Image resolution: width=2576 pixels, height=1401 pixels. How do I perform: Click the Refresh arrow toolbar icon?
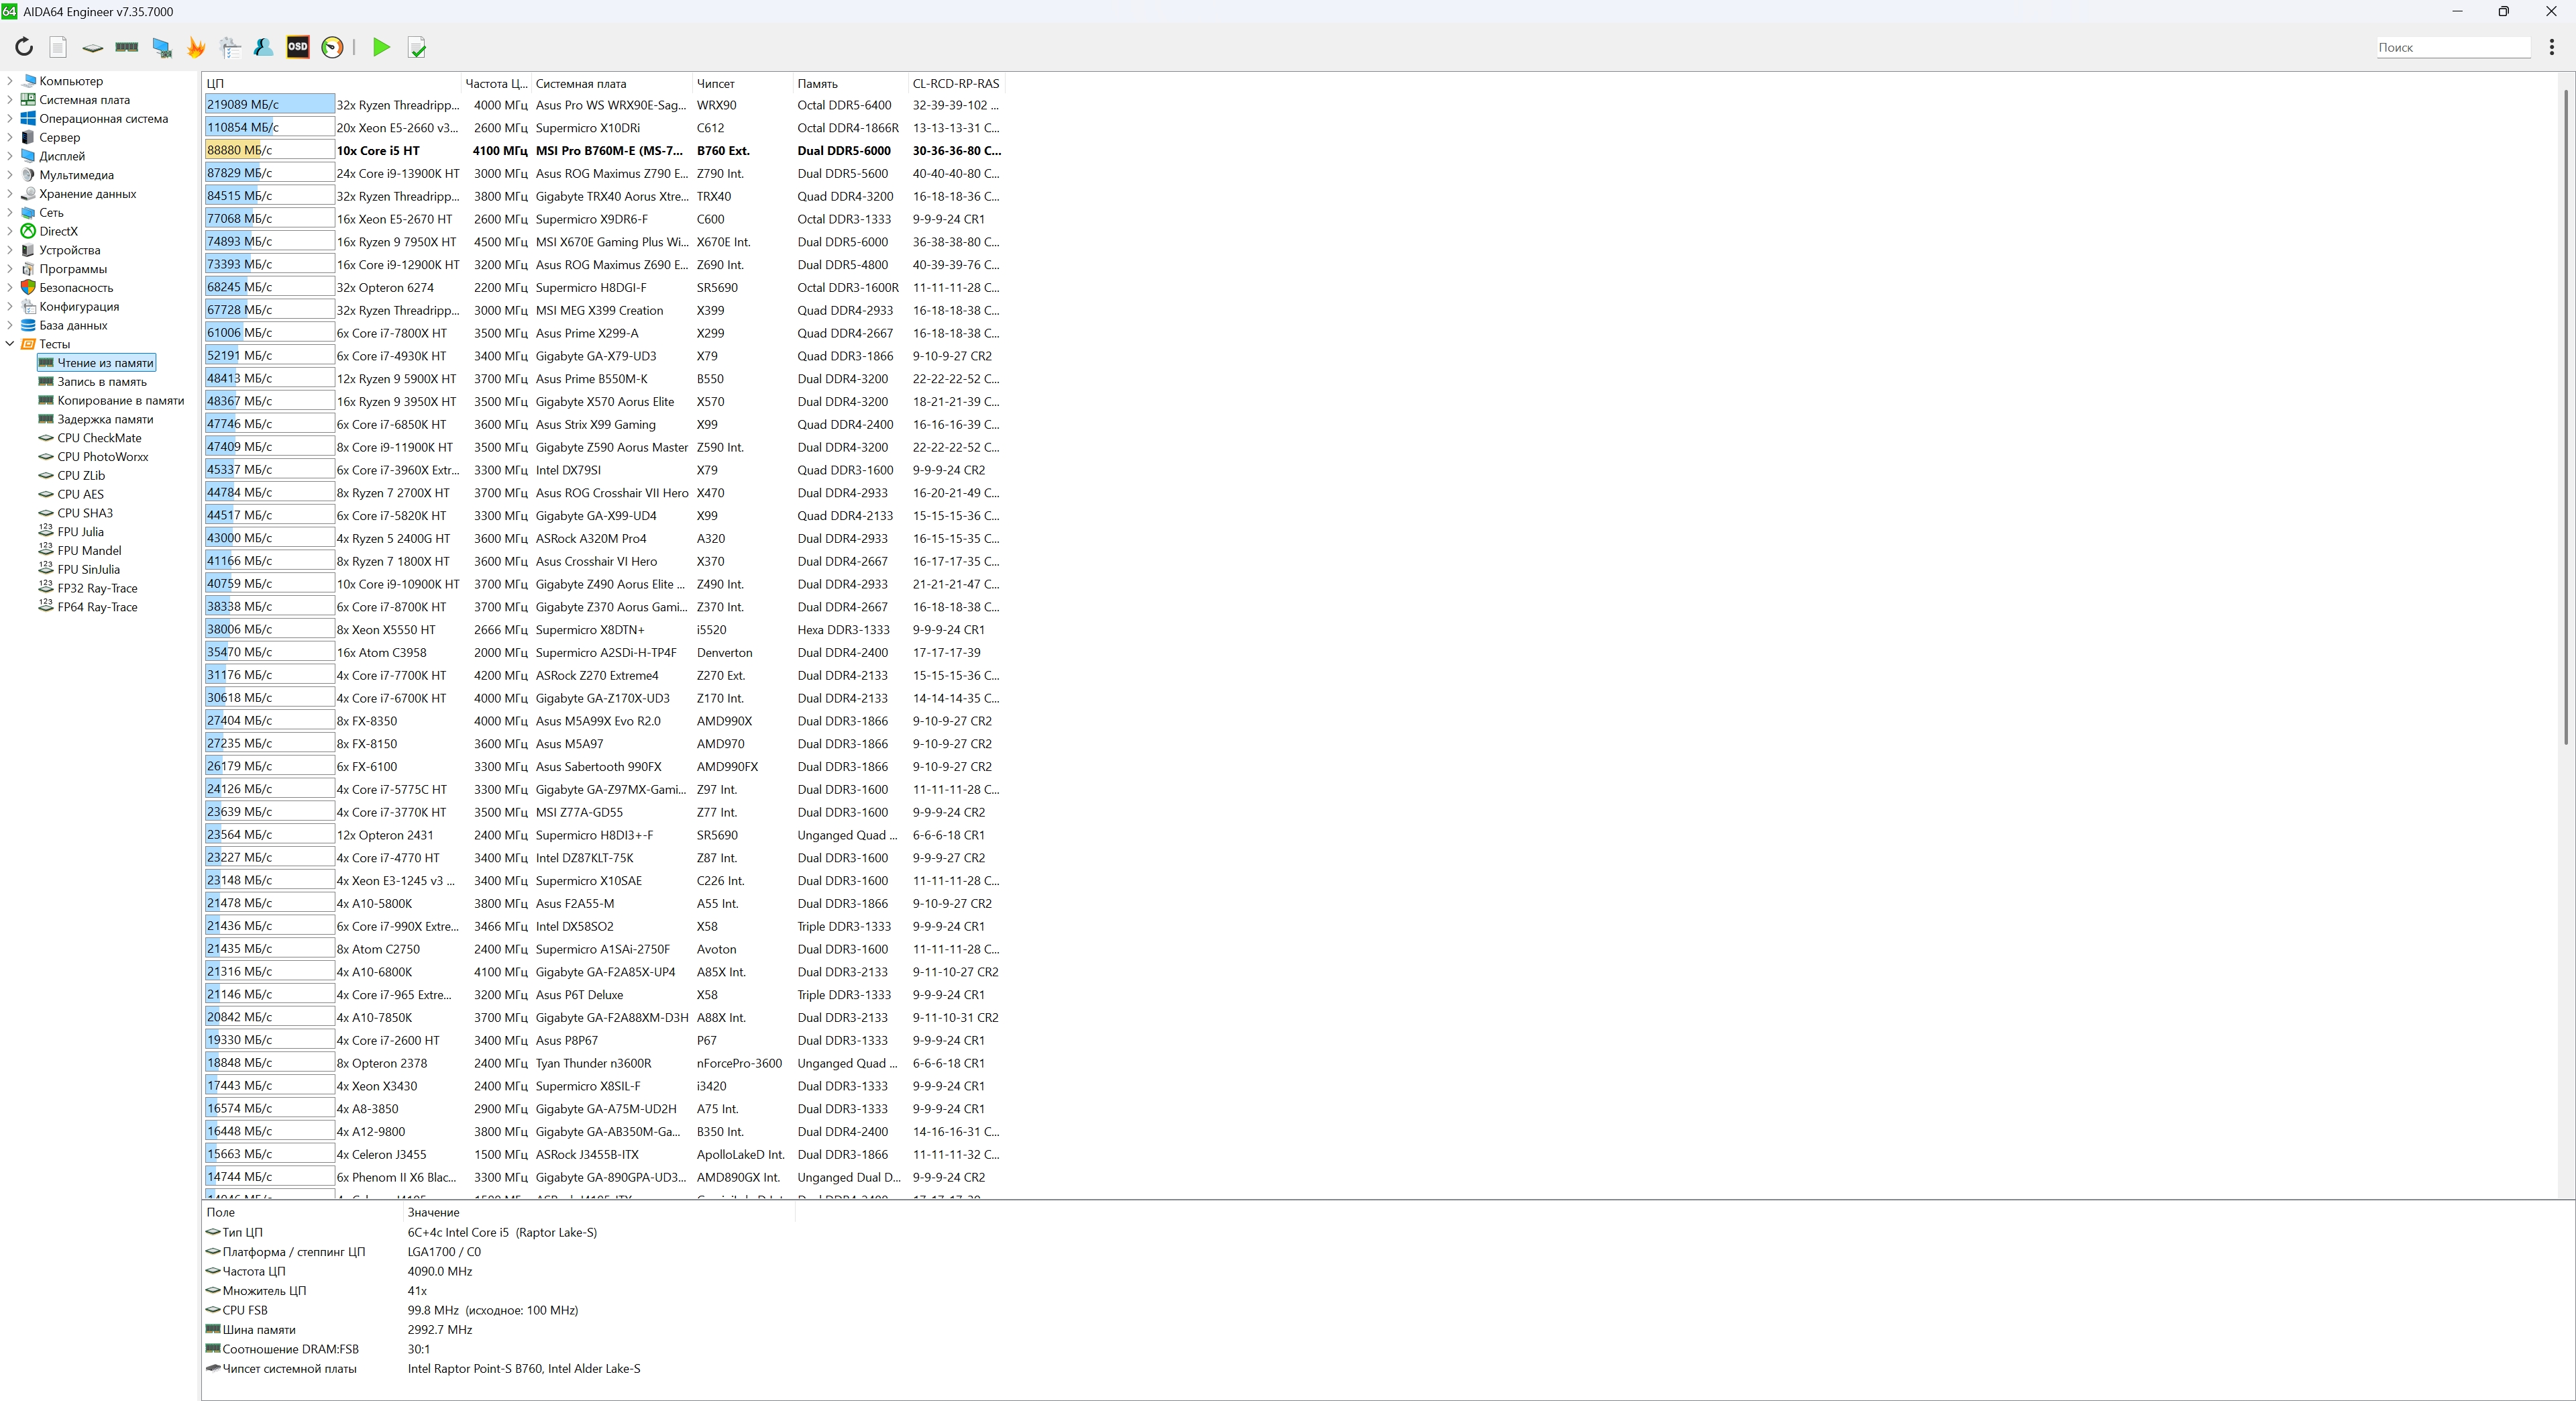coord(24,47)
